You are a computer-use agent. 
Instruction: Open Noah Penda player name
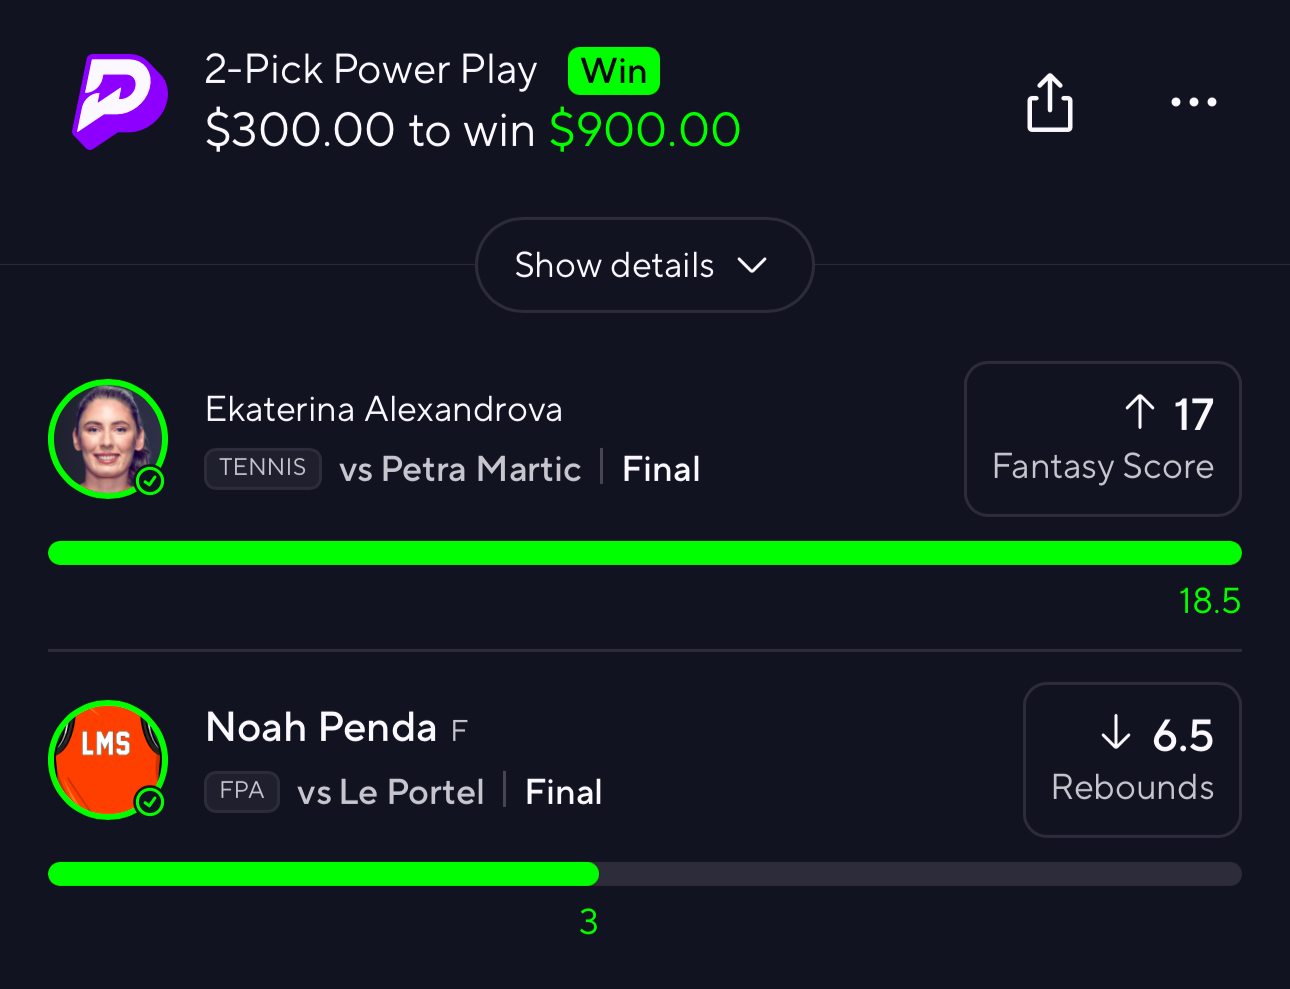click(321, 727)
